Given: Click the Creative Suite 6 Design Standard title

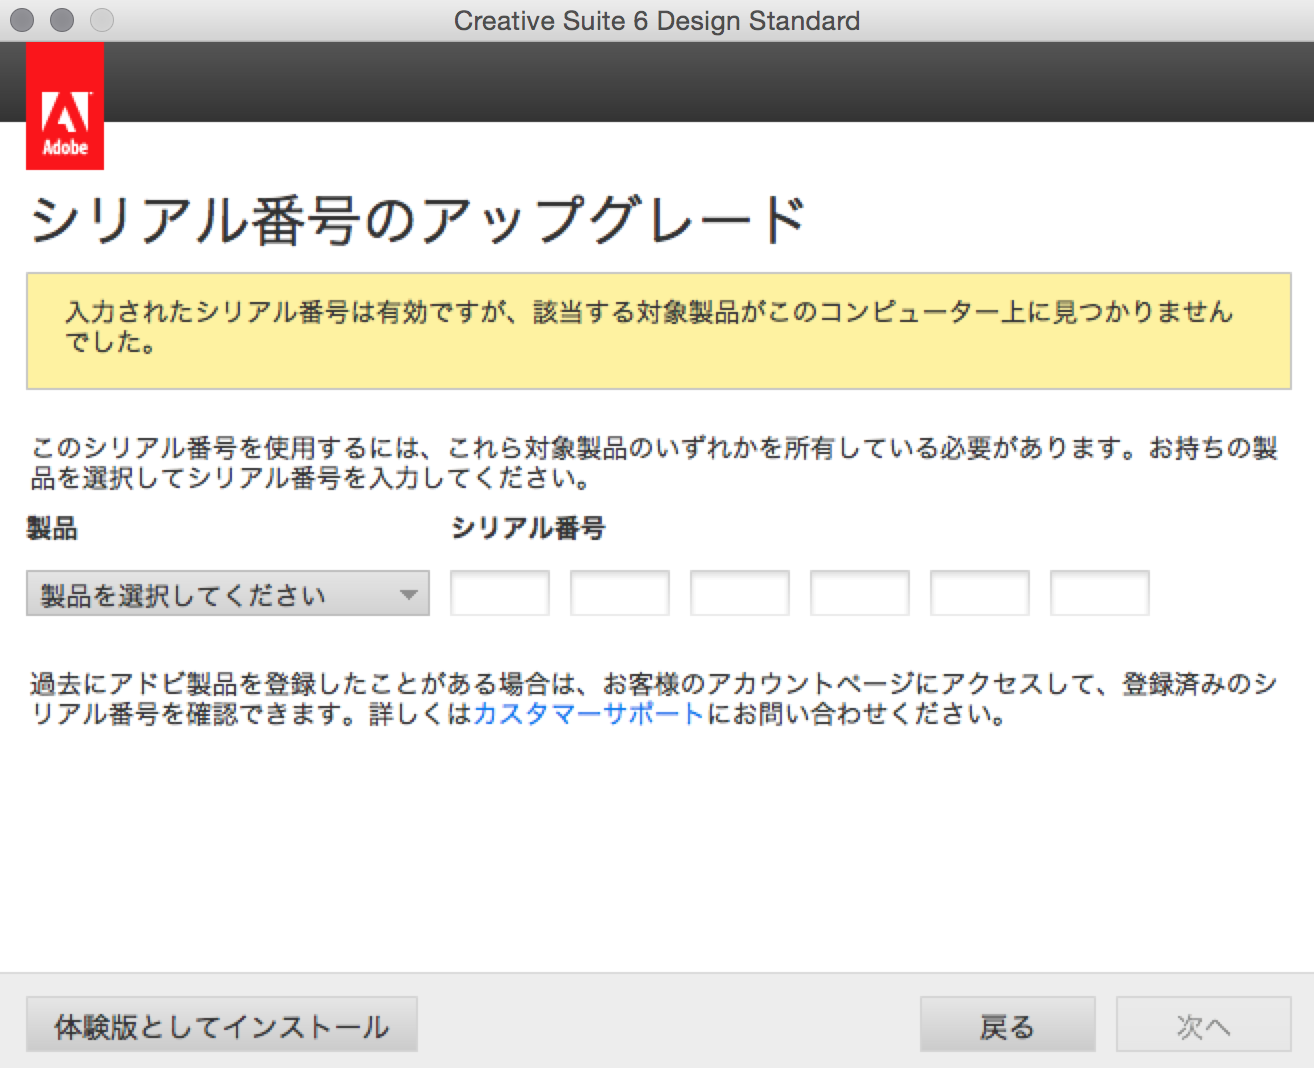Looking at the screenshot, I should tap(657, 21).
